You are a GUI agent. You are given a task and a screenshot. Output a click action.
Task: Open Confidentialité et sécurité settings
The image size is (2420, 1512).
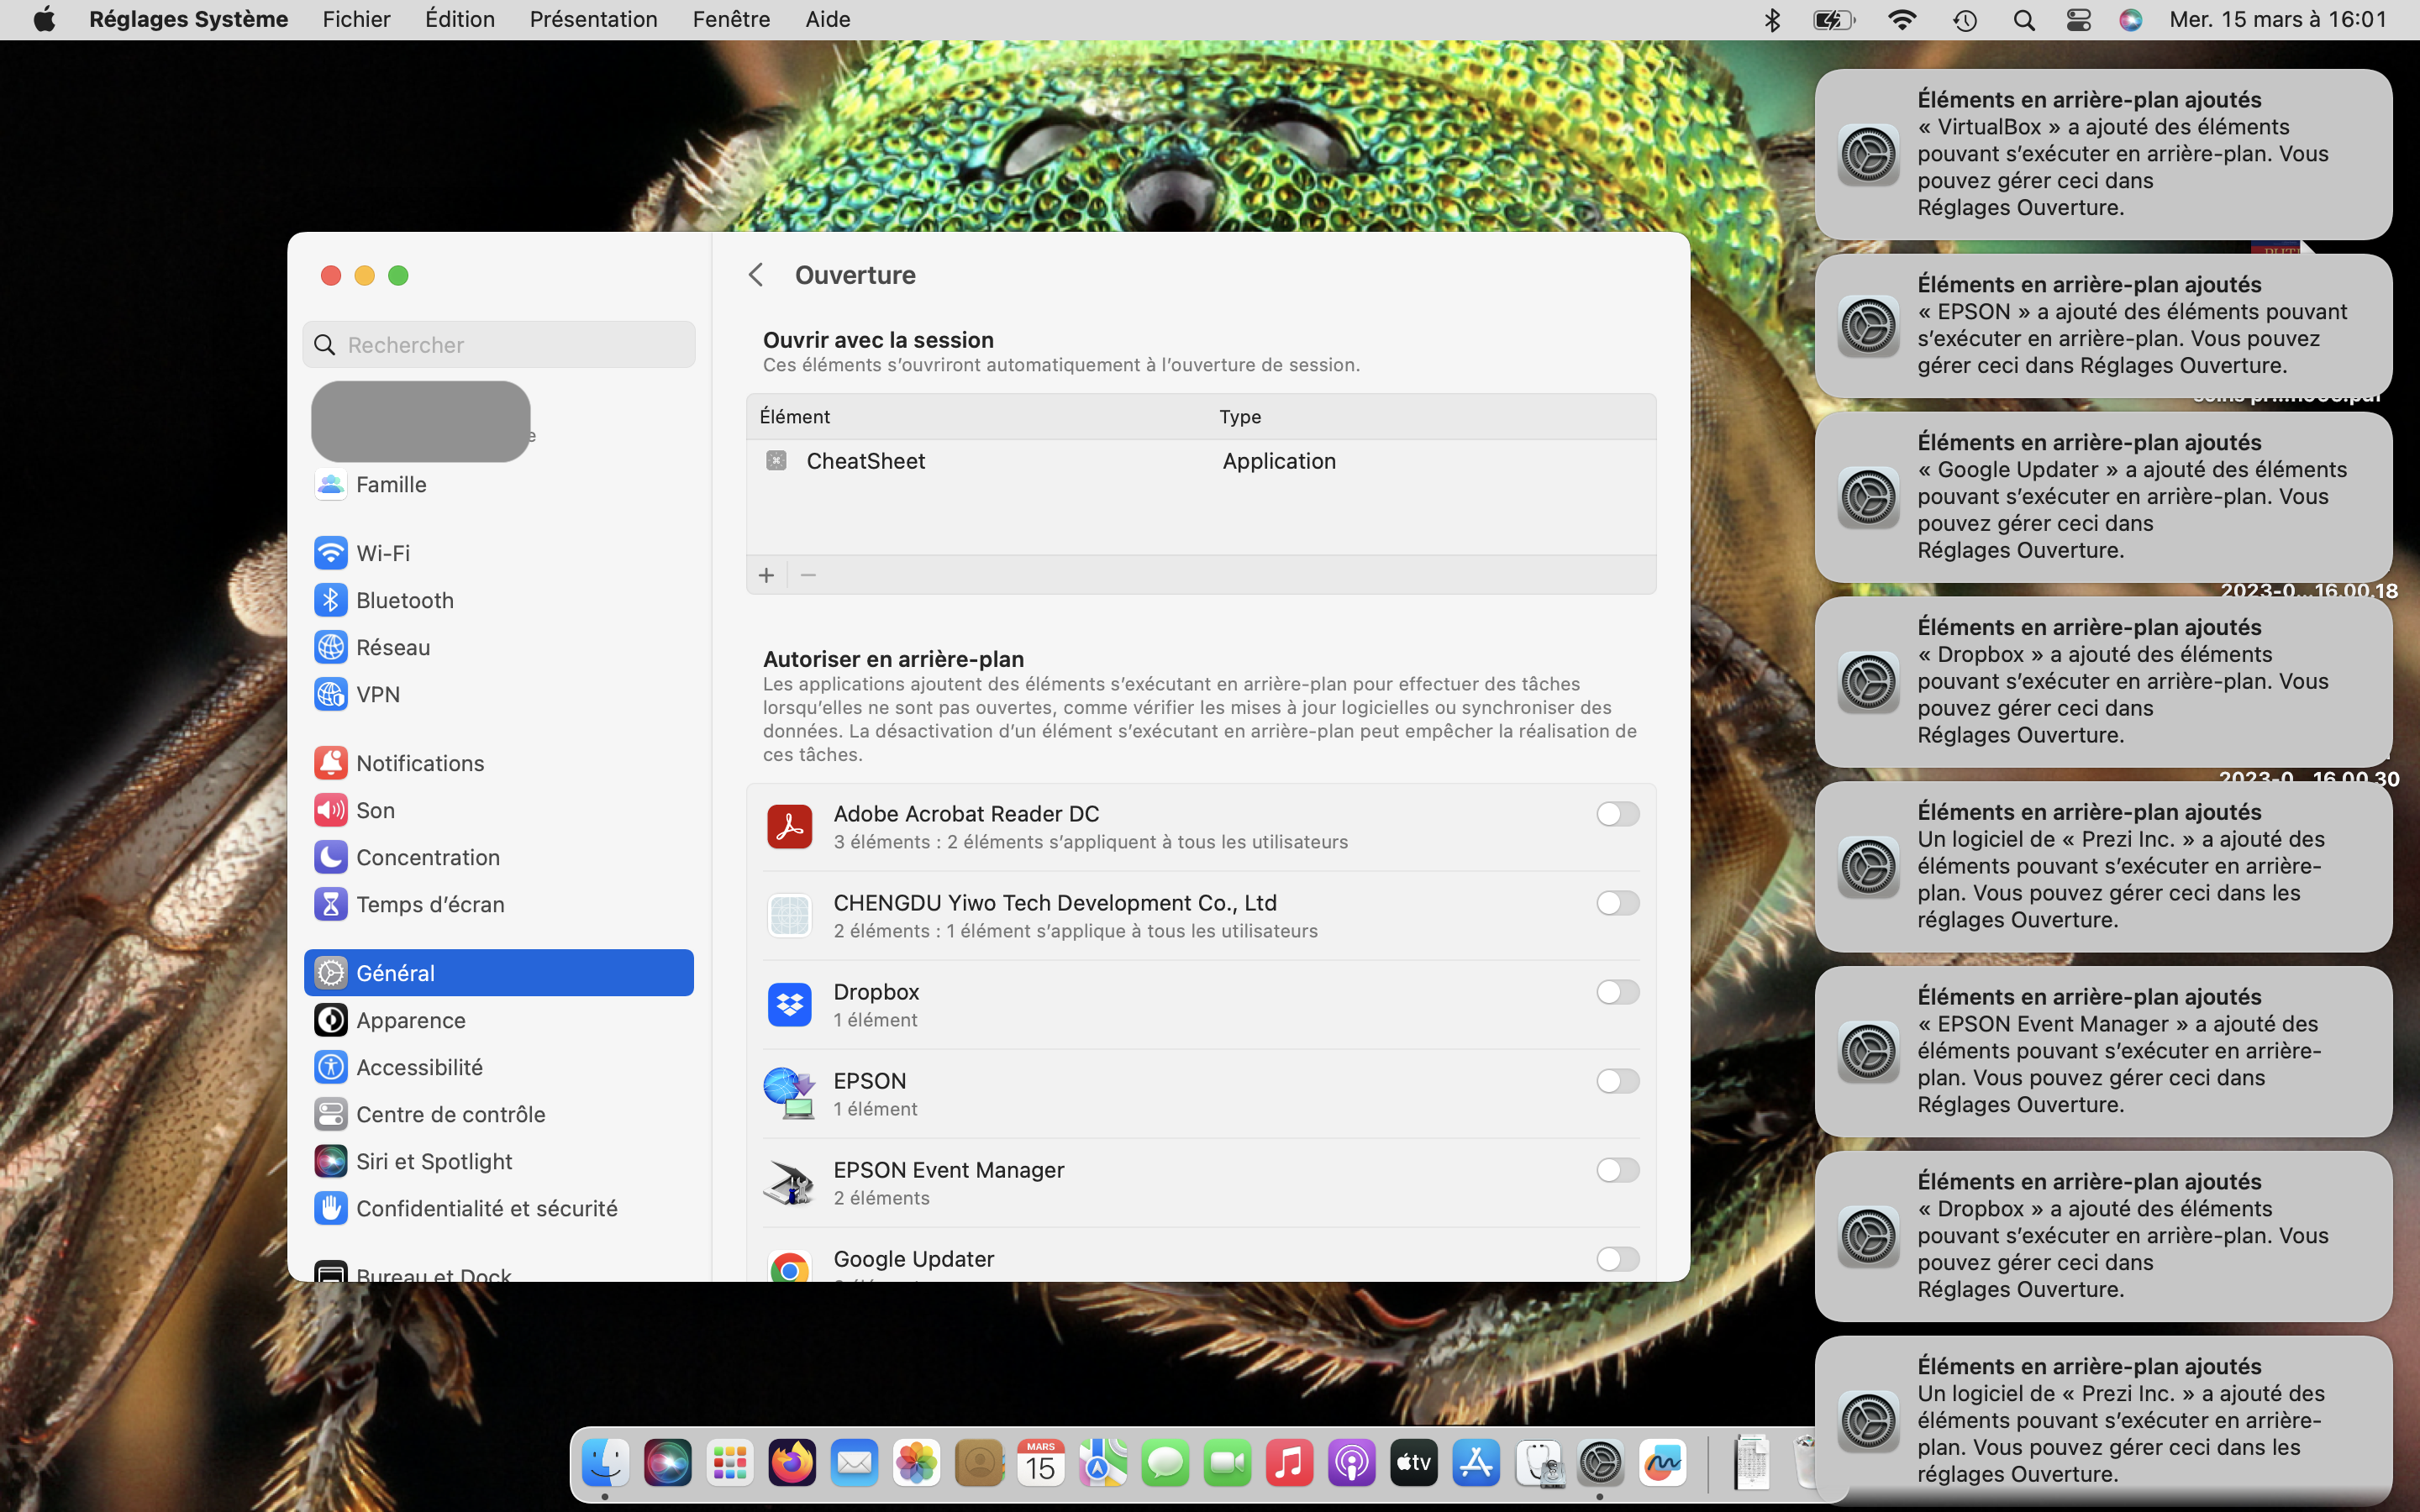point(486,1208)
